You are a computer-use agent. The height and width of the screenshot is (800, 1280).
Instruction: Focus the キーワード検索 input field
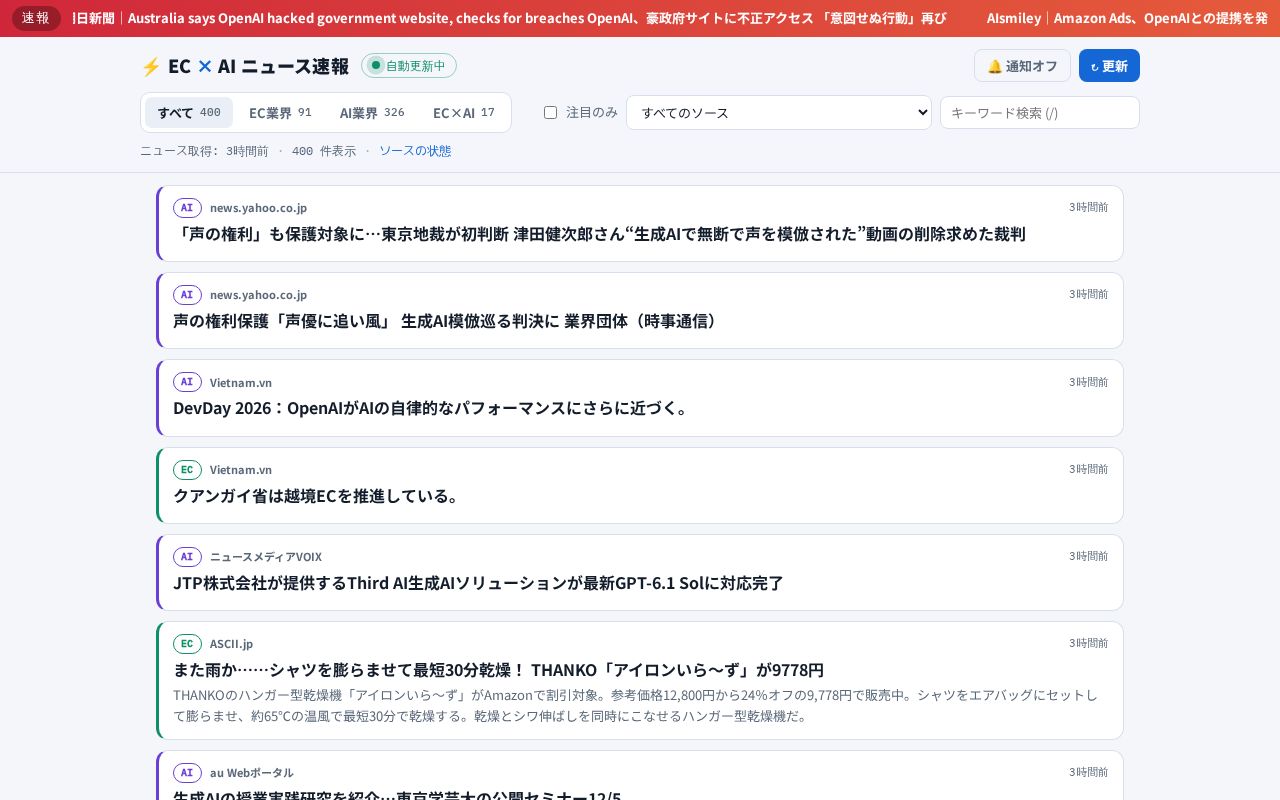[1040, 112]
